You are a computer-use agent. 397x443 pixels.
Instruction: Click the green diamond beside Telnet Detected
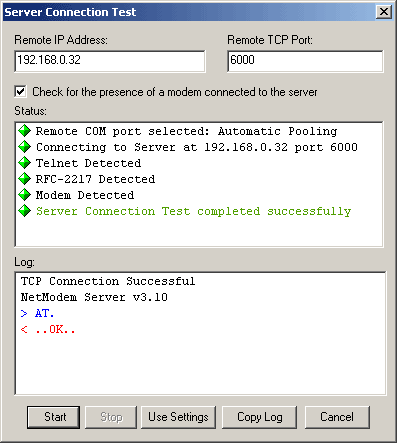point(24,163)
